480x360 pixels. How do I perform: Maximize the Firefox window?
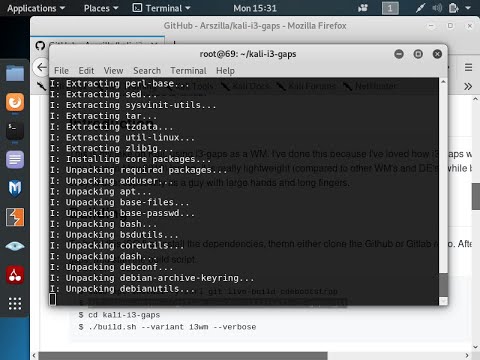pos(450,26)
